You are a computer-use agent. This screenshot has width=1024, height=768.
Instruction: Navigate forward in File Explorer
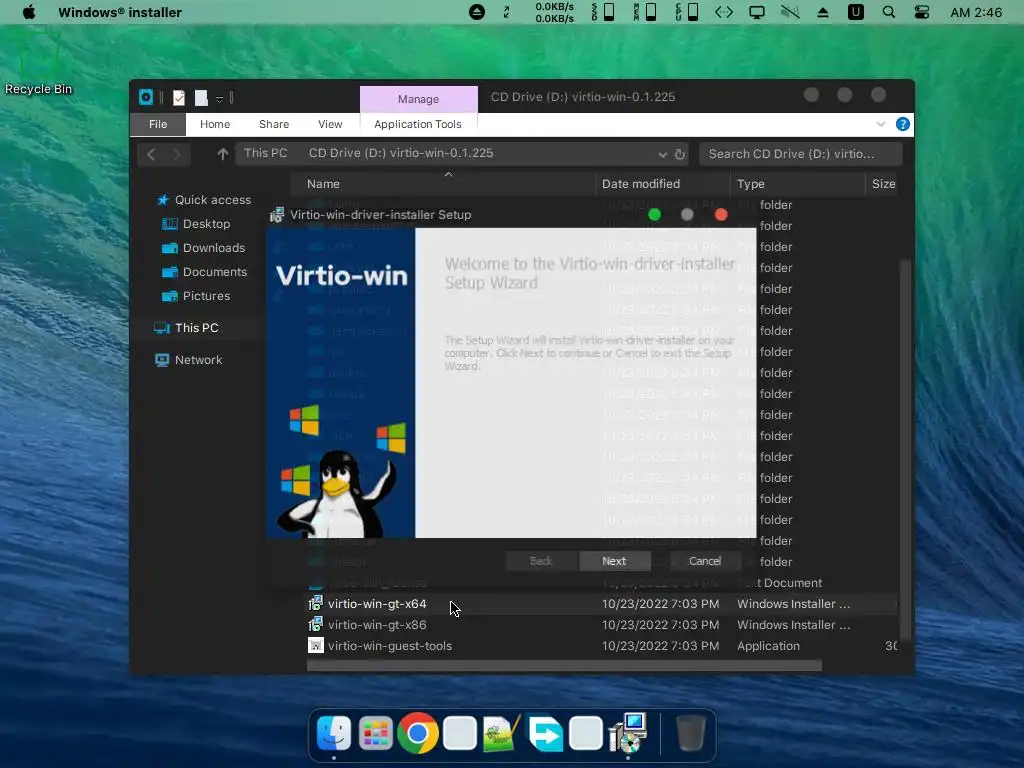176,154
